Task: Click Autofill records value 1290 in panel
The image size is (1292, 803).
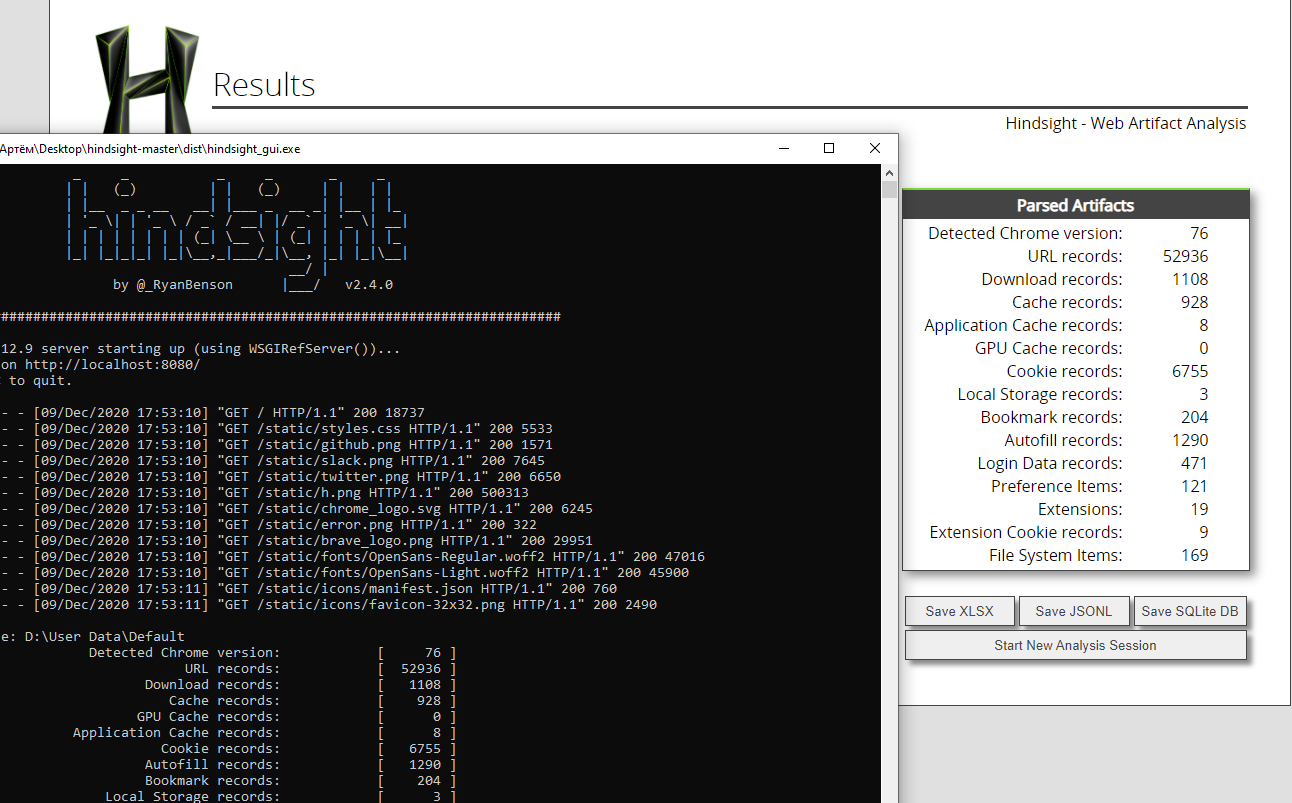Action: pyautogui.click(x=1189, y=440)
